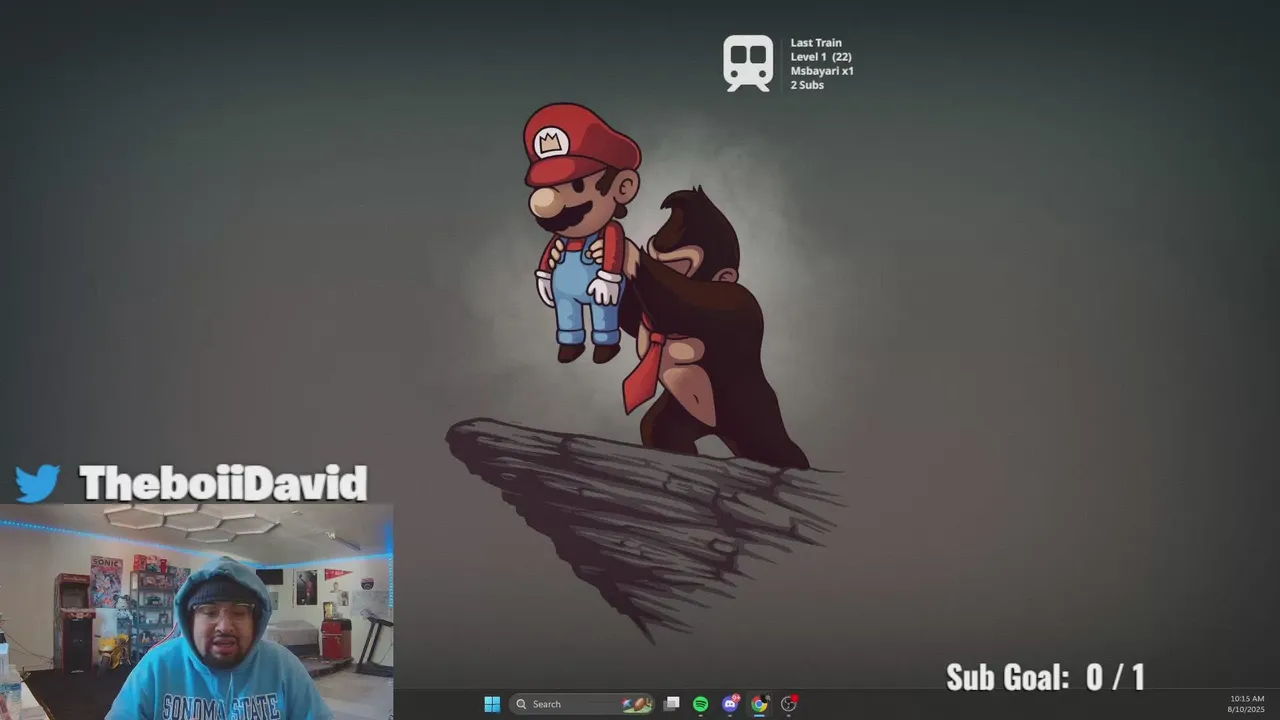The image size is (1280, 720).
Task: Open the Windows Start menu
Action: click(492, 704)
